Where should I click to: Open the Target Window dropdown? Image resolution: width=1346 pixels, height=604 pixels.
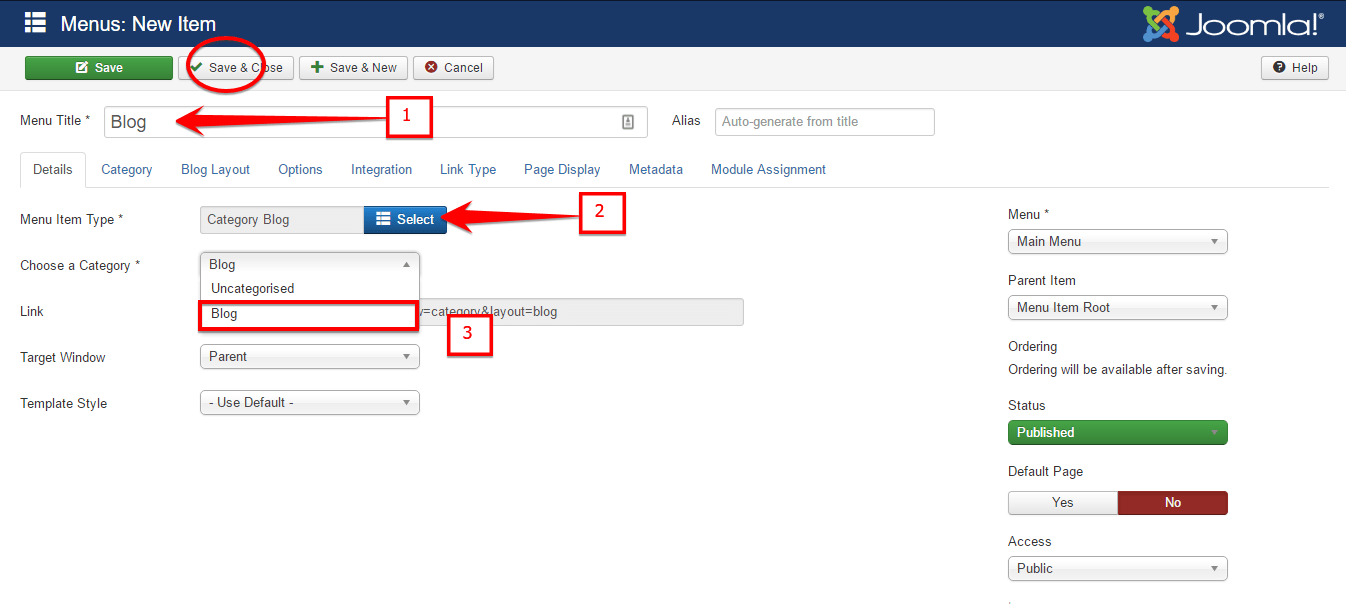(x=309, y=356)
